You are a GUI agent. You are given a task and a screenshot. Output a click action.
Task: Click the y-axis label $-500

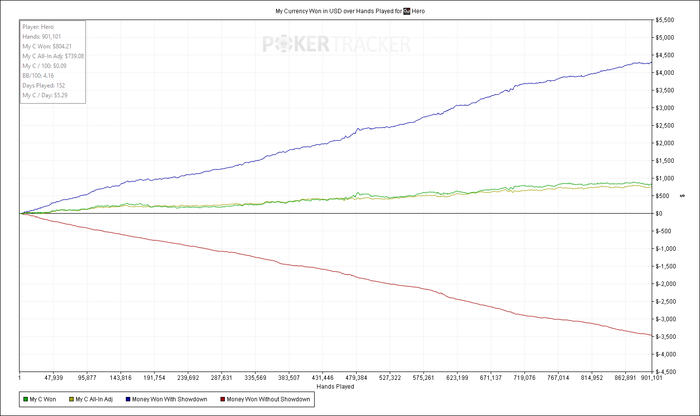tap(663, 231)
